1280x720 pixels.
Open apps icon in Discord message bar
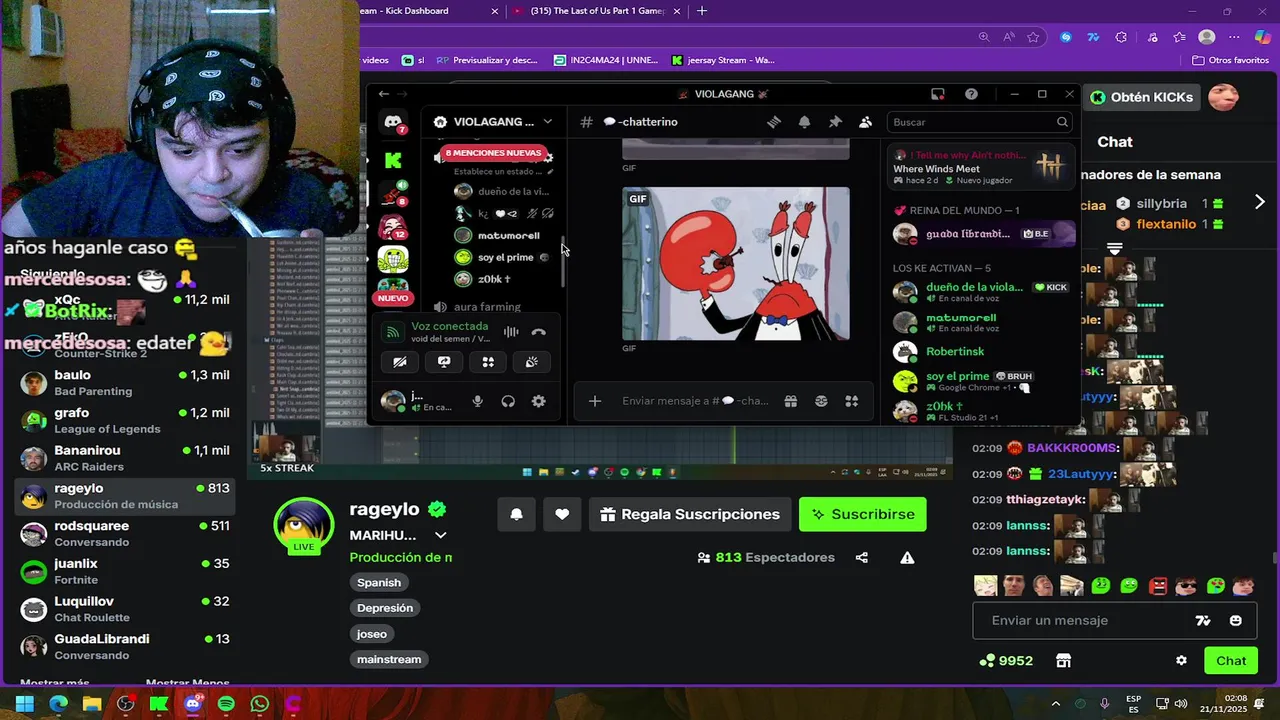[852, 401]
